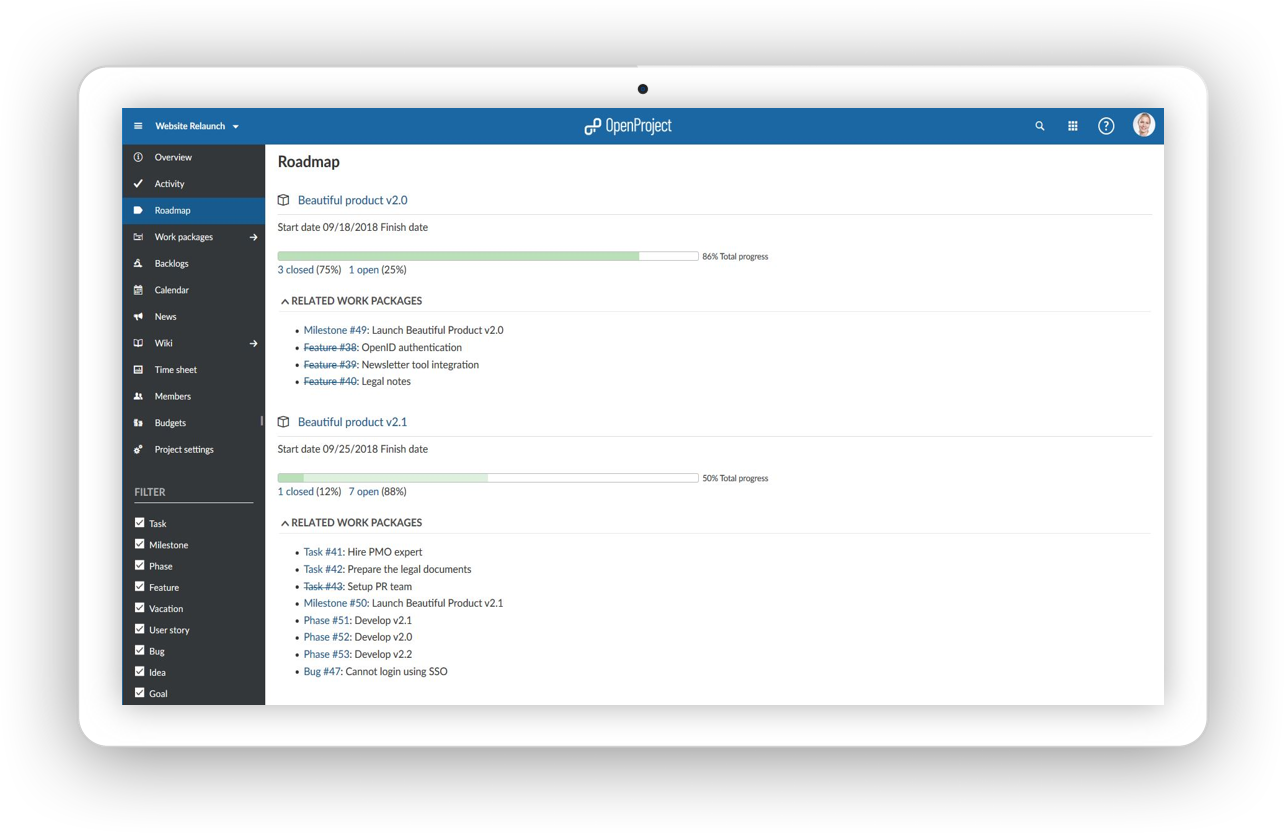Collapse Related Work Packages under v2.0
Screen dimensions: 1284x833
[352, 301]
